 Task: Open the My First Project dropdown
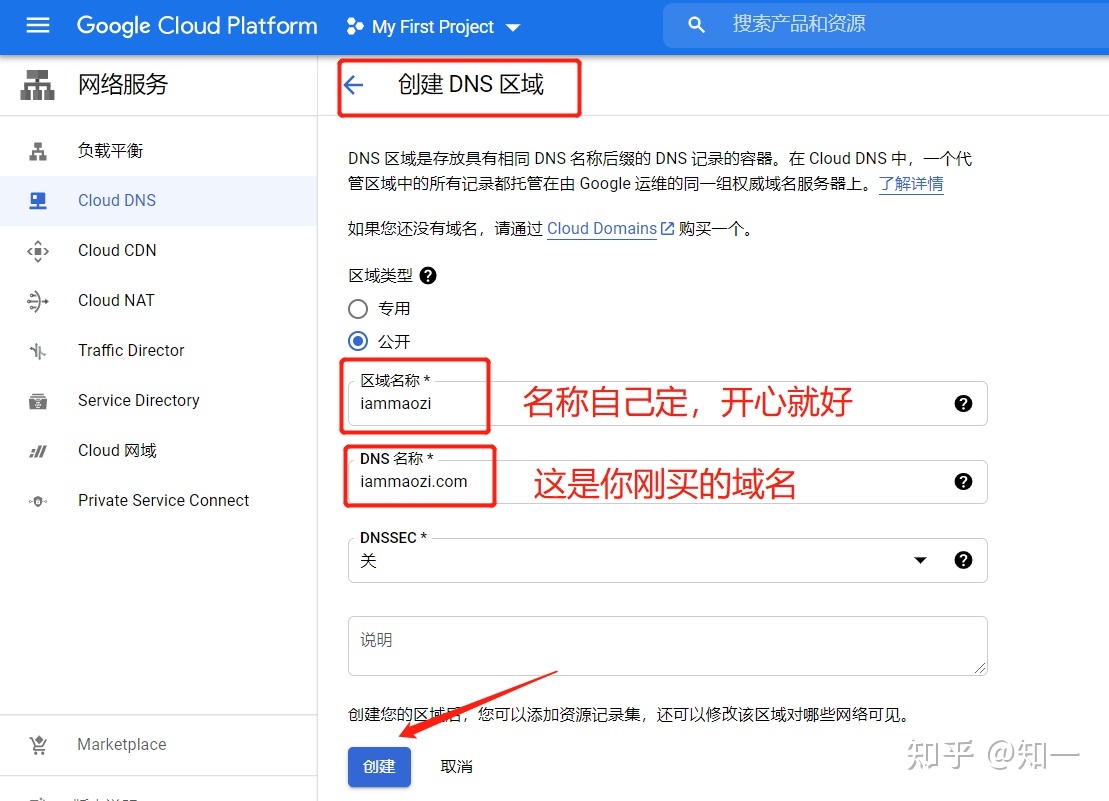(432, 27)
